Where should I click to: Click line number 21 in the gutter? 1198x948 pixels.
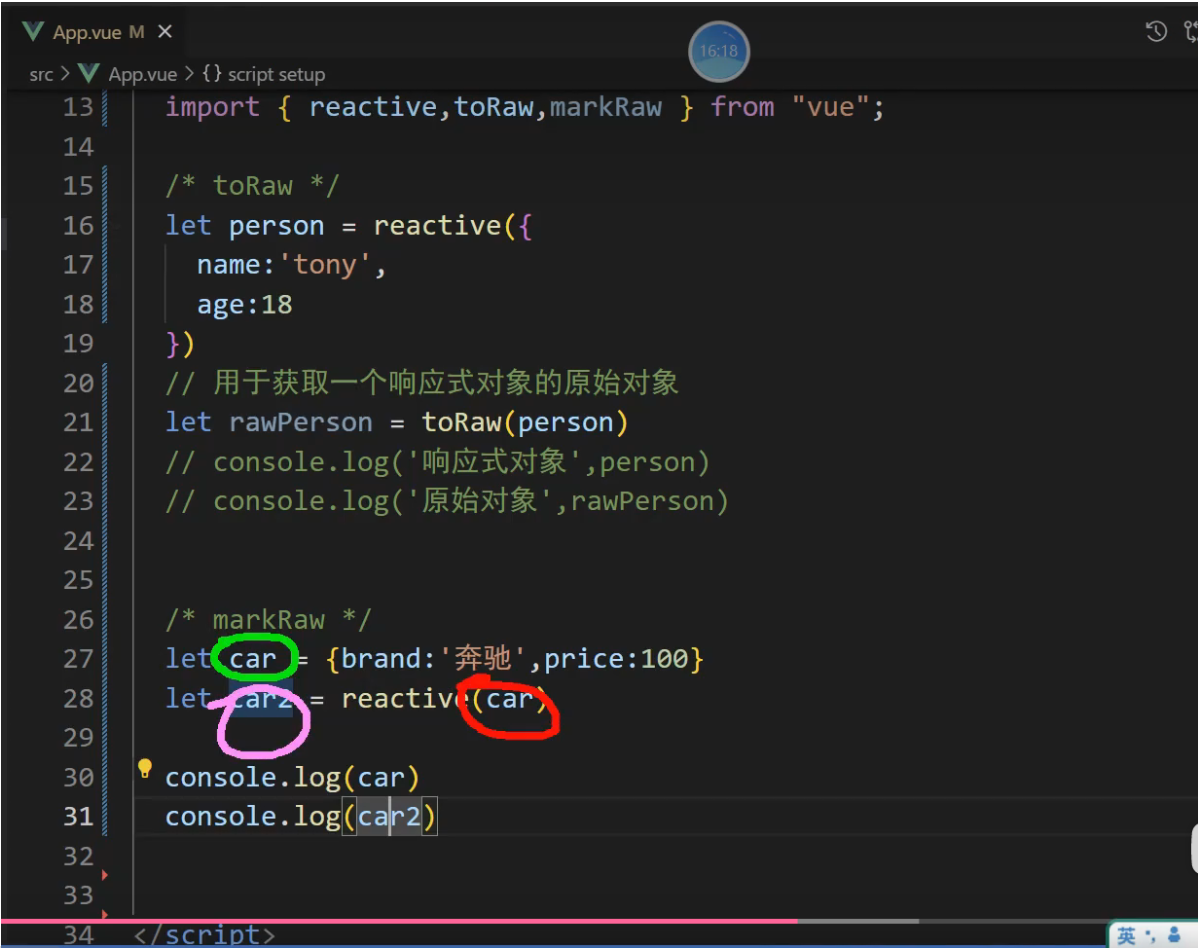(x=78, y=422)
